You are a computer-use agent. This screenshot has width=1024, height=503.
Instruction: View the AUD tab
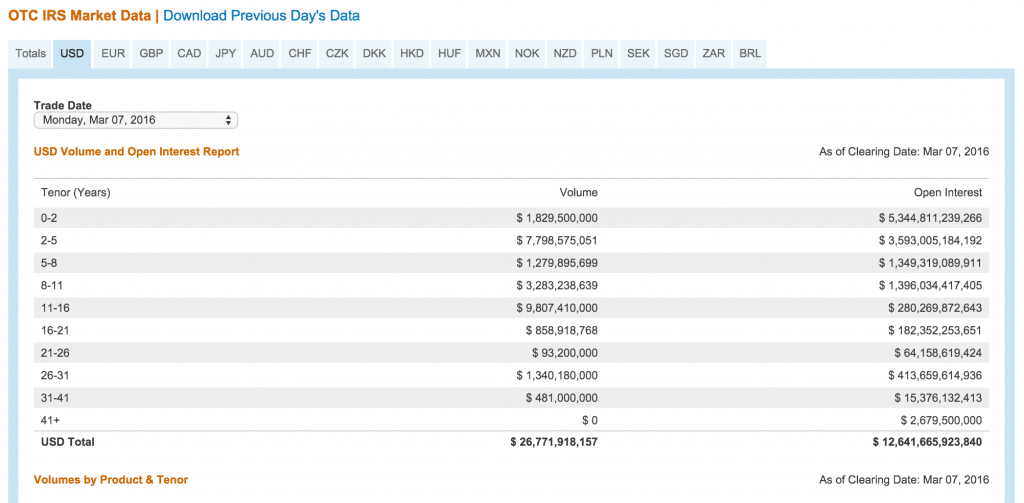(x=262, y=53)
